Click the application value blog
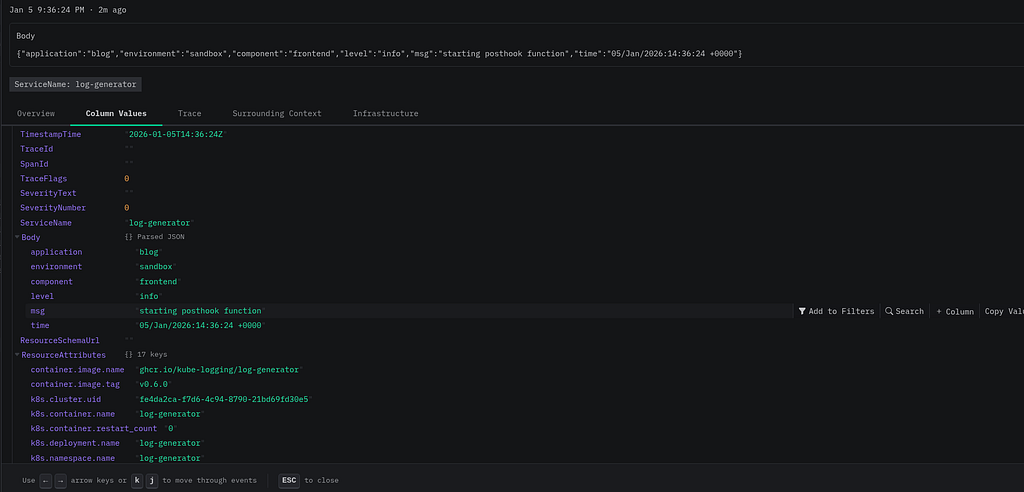 coord(150,252)
